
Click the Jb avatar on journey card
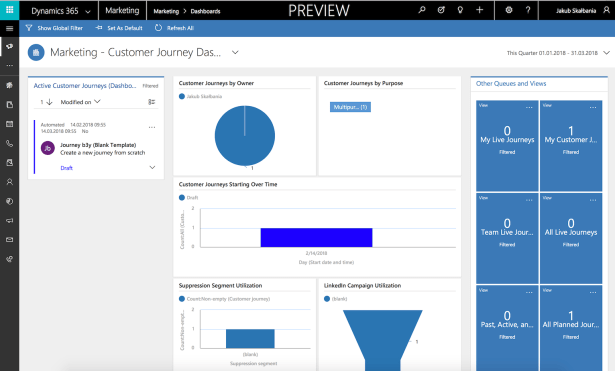48,148
